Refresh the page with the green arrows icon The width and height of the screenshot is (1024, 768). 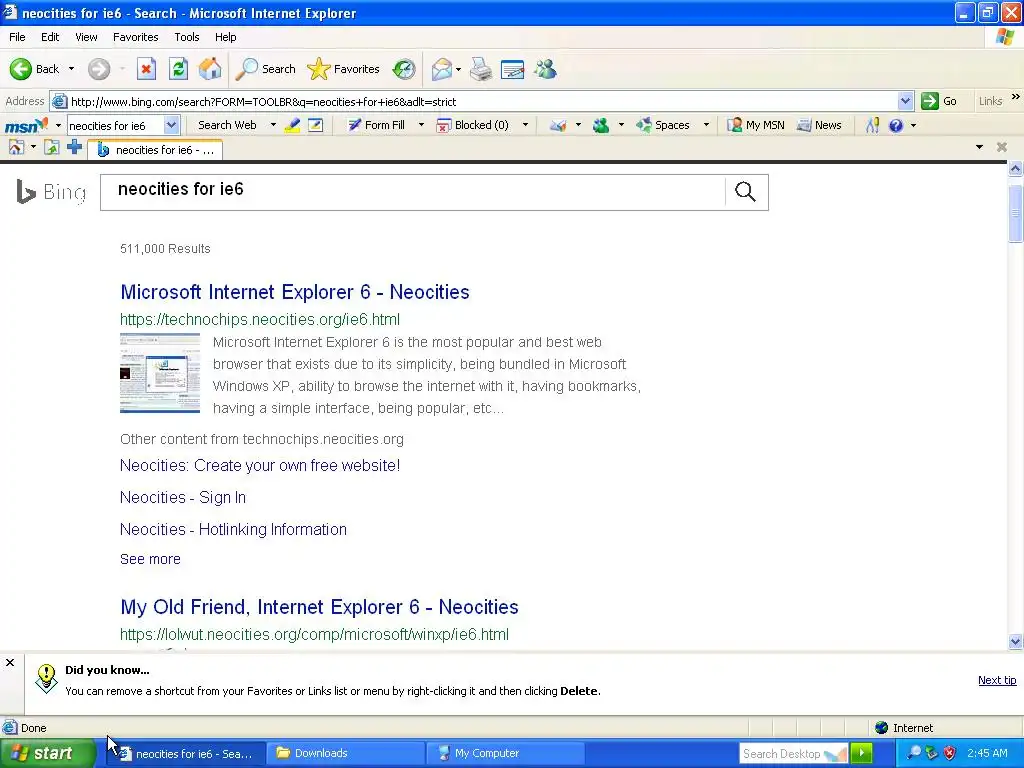tap(178, 69)
